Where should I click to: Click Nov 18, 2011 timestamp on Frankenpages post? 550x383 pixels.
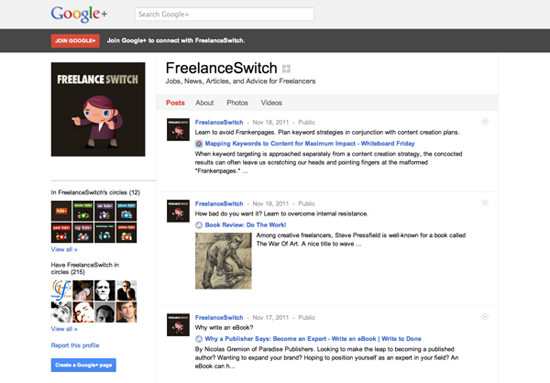(x=270, y=122)
